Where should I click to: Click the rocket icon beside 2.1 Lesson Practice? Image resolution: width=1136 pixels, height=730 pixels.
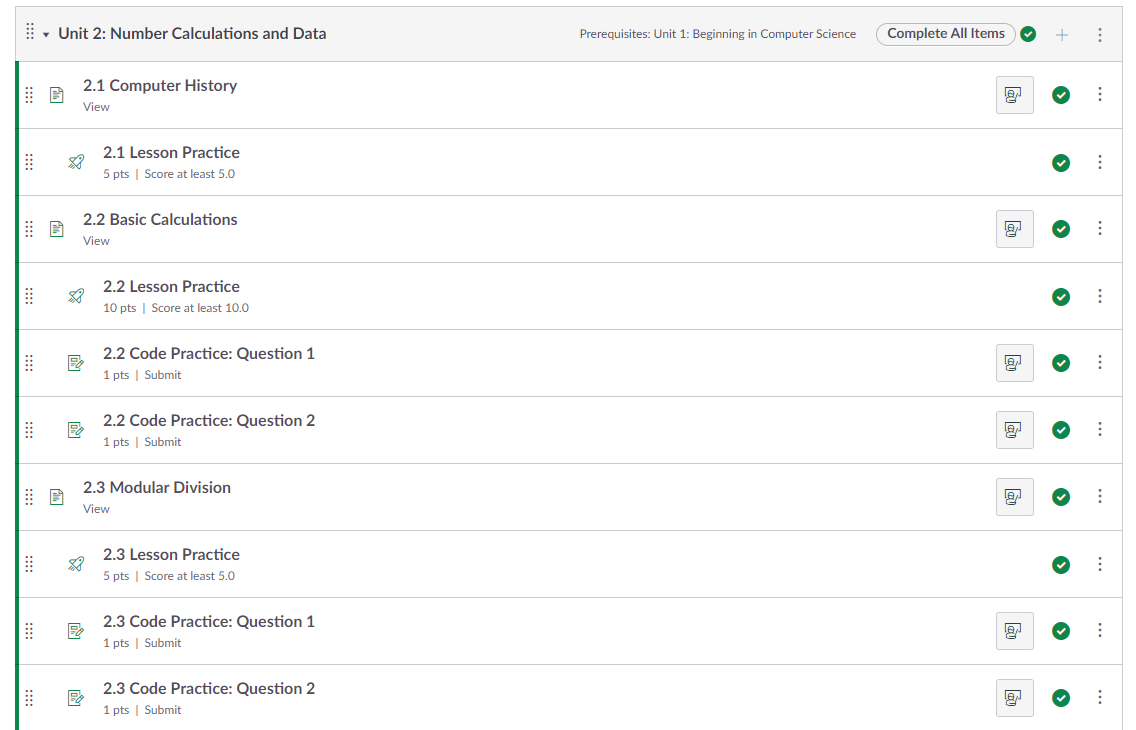(x=76, y=162)
